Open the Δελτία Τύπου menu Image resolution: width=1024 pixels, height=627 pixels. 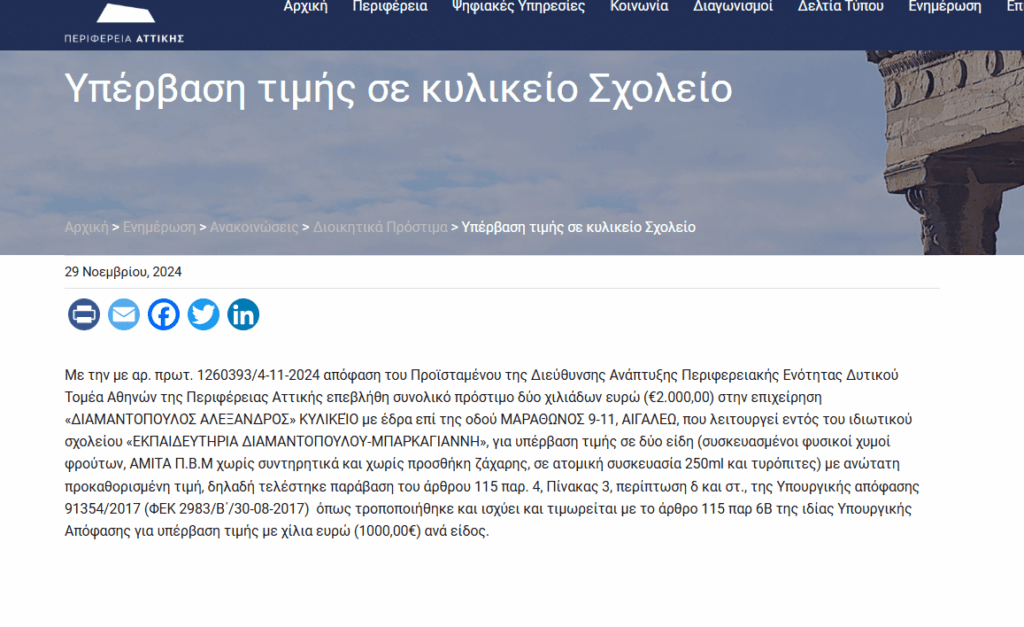(x=840, y=7)
